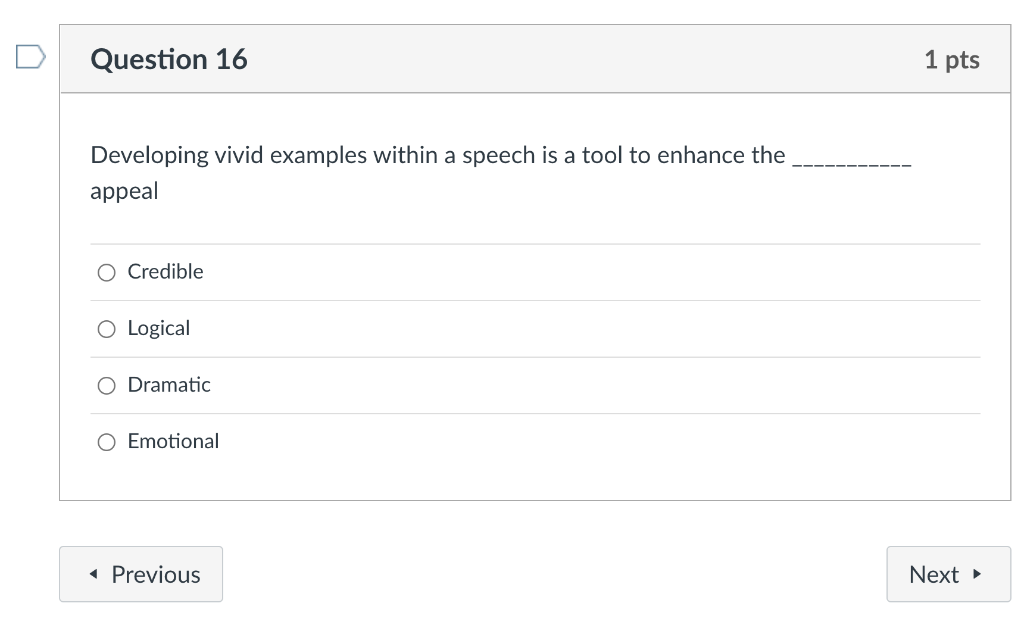The height and width of the screenshot is (625, 1024).
Task: Click the Question 16 header title
Action: click(x=168, y=59)
